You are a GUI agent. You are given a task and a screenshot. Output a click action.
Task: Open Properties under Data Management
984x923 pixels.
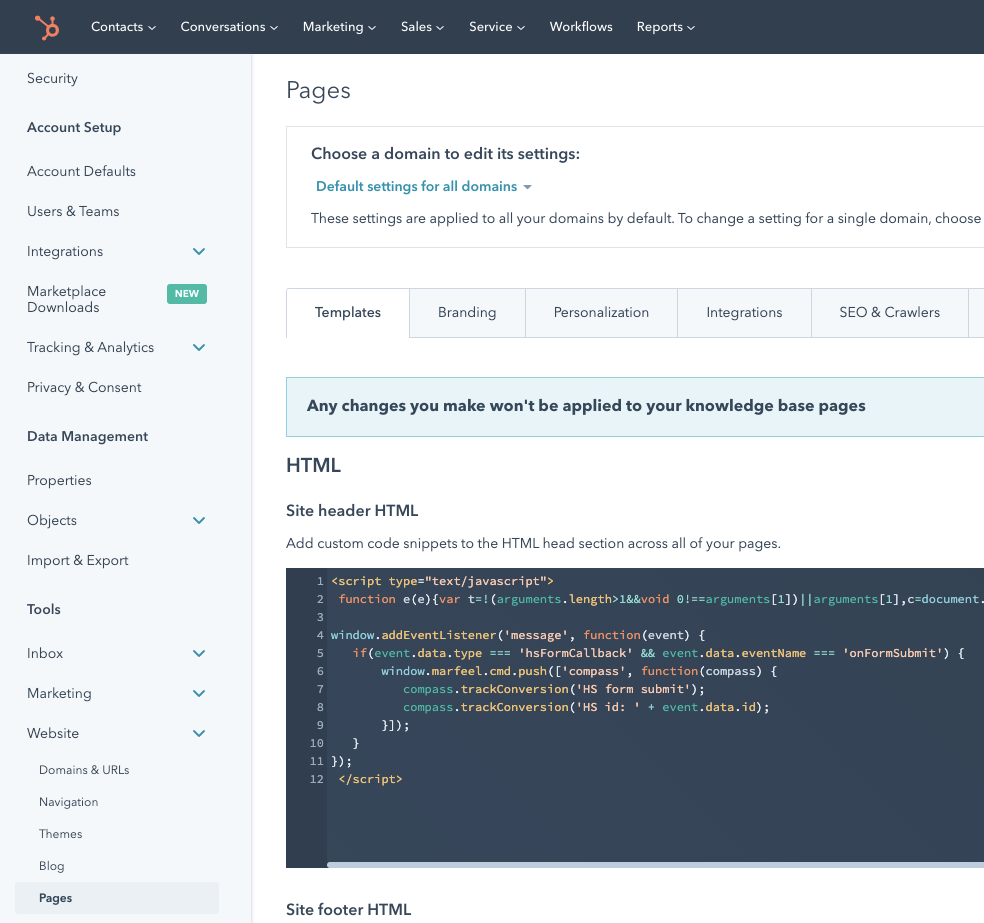coord(59,481)
